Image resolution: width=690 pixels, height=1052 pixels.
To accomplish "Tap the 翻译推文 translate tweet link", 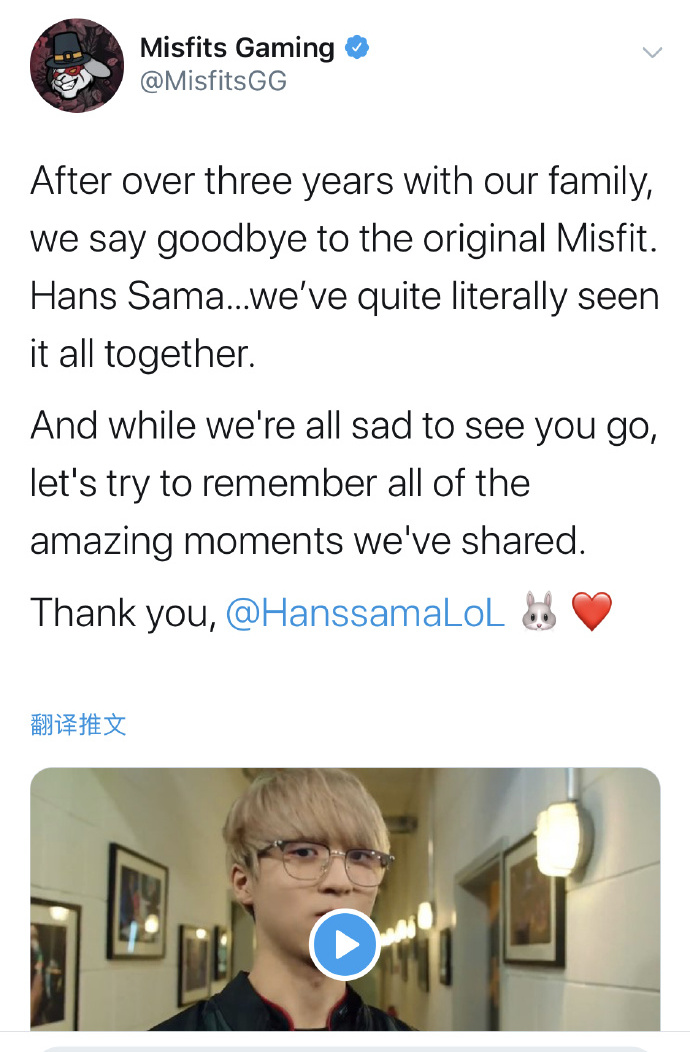I will coord(79,725).
